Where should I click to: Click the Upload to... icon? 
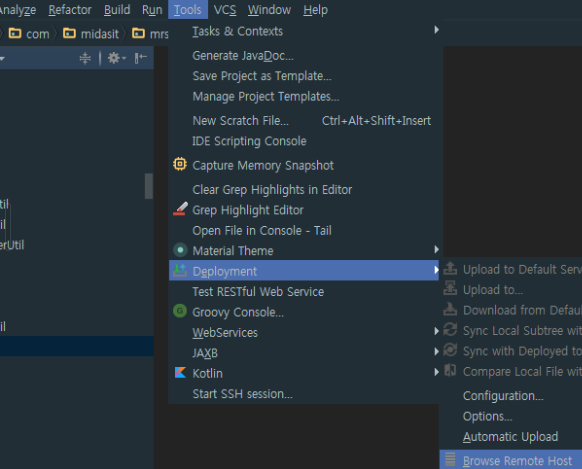tap(450, 288)
